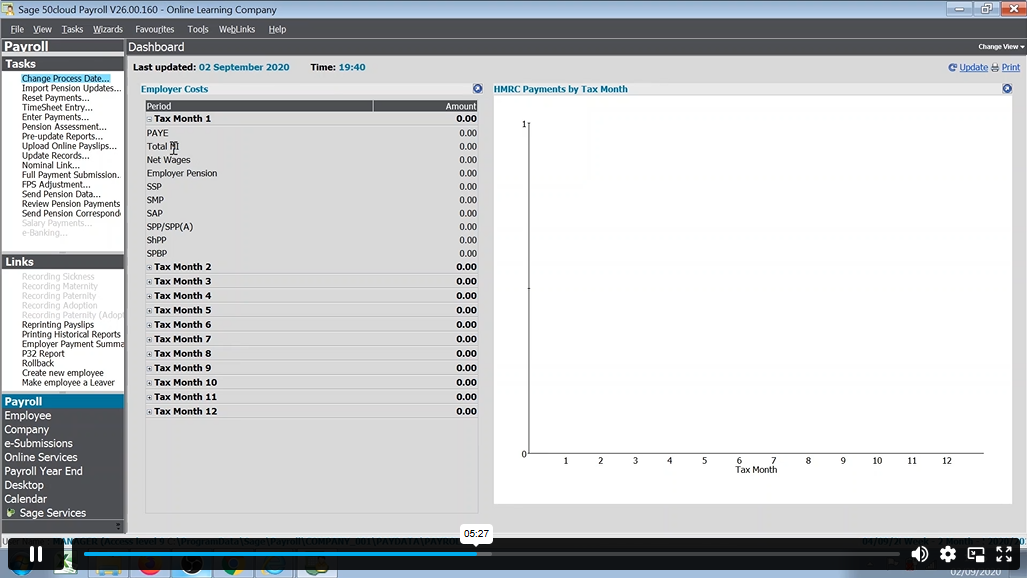Enable picture-in-picture mode icon
Viewport: 1027px width, 578px height.
pos(976,554)
